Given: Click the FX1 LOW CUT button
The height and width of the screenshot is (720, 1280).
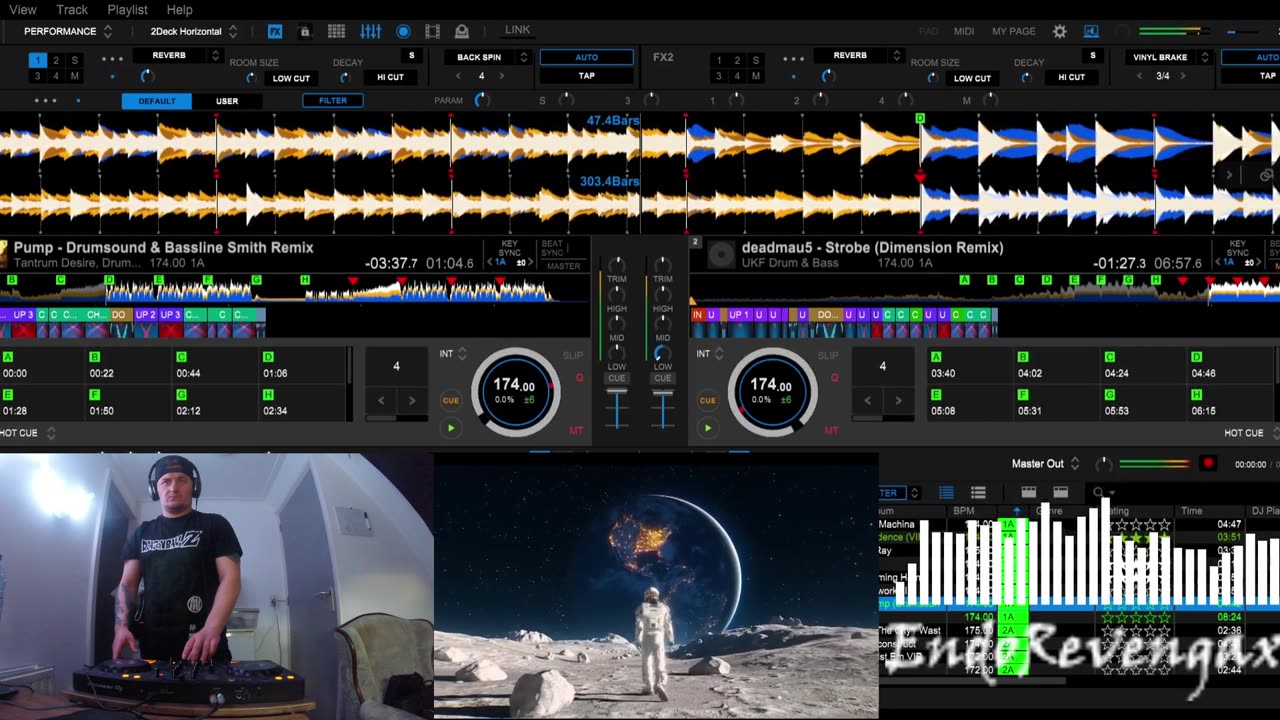Looking at the screenshot, I should 291,78.
